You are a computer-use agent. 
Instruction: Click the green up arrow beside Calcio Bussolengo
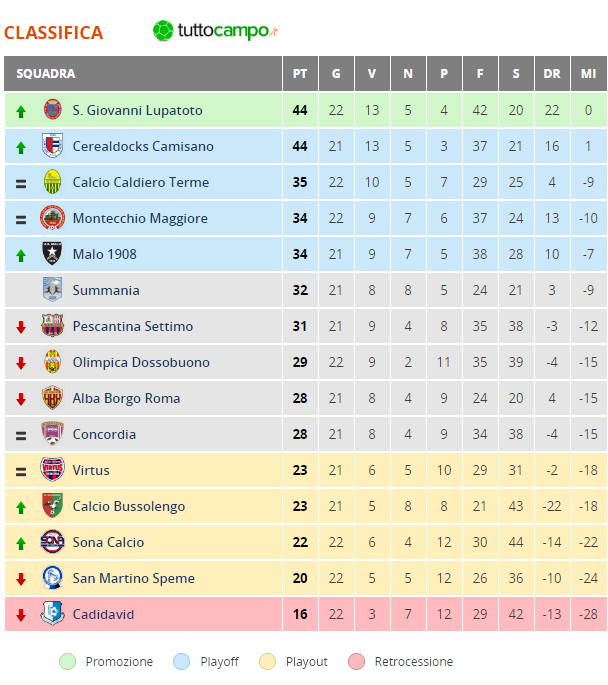(x=21, y=507)
